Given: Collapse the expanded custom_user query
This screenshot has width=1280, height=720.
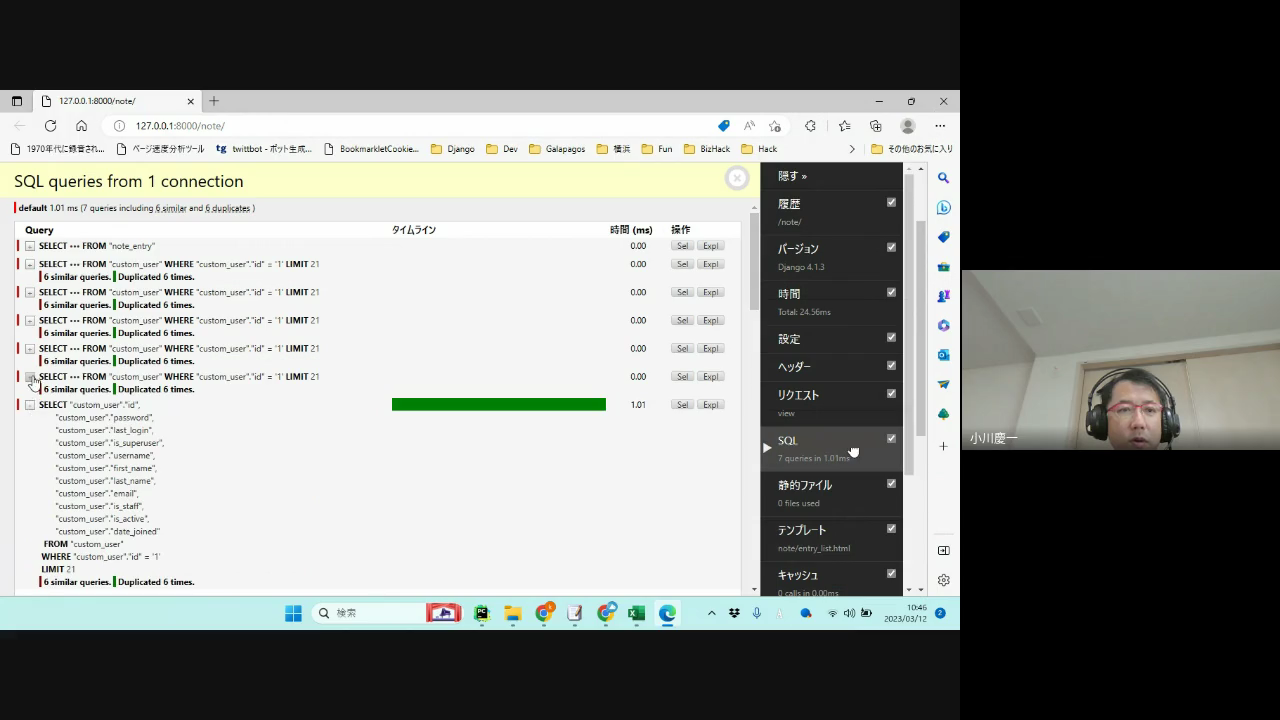Looking at the screenshot, I should click(x=30, y=405).
